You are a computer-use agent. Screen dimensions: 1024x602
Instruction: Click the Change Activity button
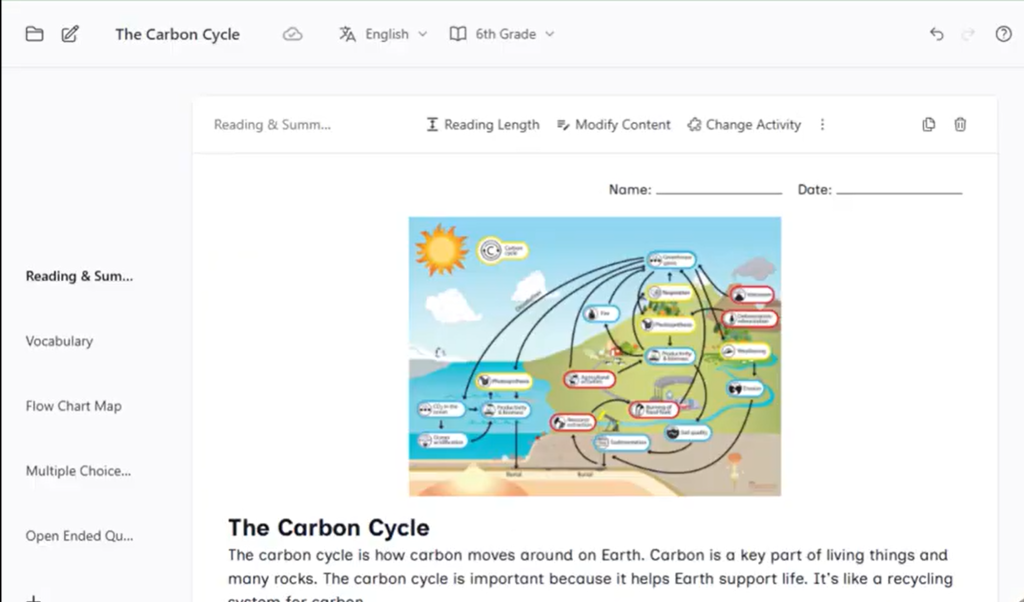point(744,125)
